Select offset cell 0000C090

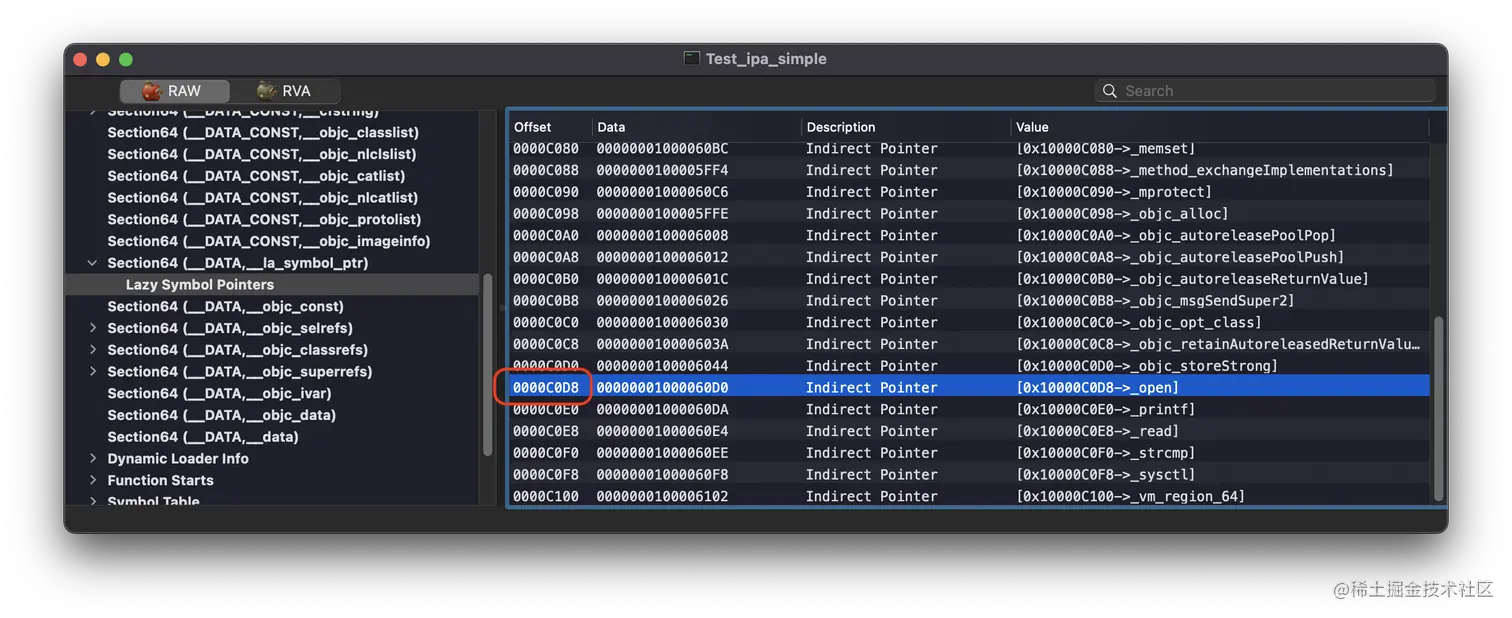[x=545, y=192]
